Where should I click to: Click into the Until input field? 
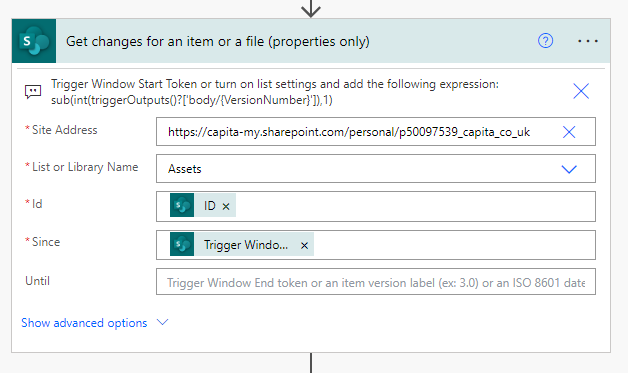376,282
